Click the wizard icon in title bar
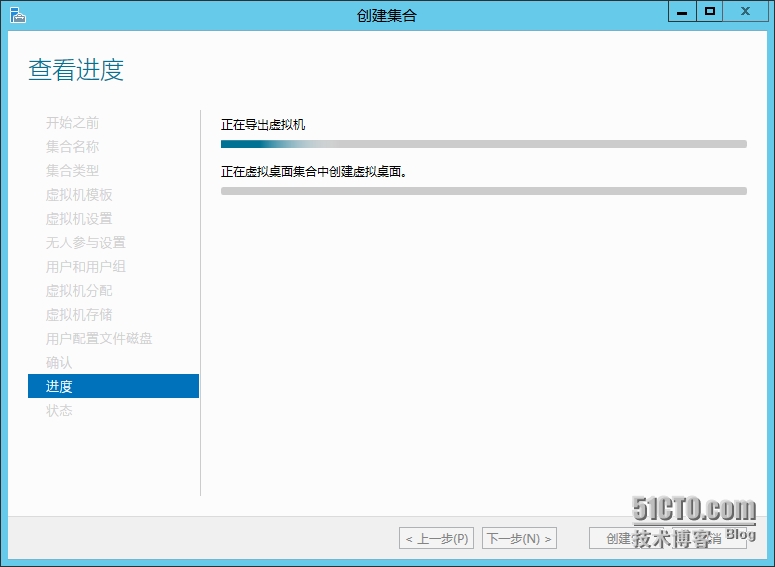The width and height of the screenshot is (775, 567). (17, 15)
